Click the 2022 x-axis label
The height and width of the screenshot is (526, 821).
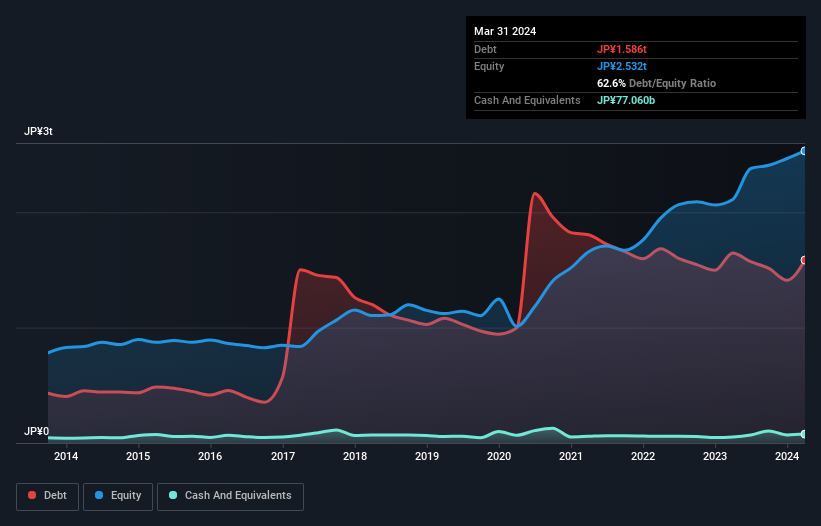tap(643, 456)
